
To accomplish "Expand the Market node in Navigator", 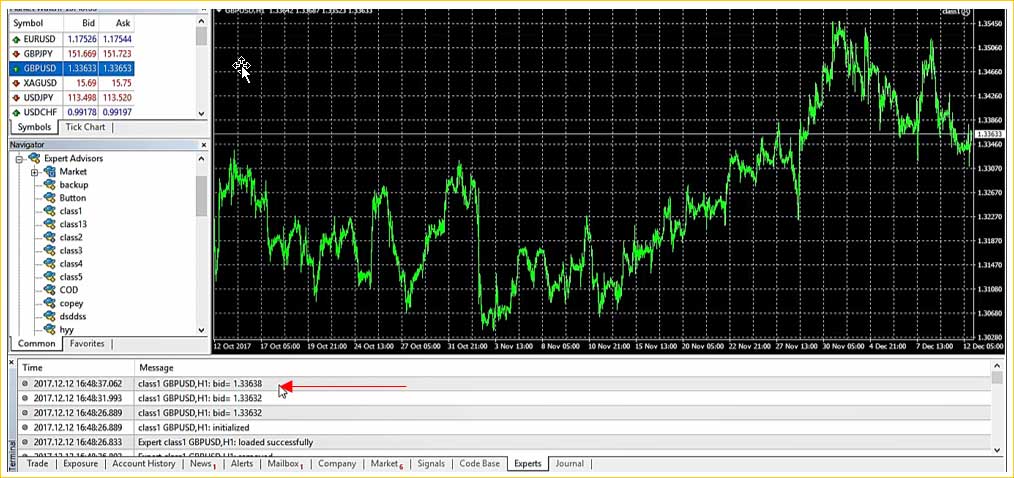I will point(34,172).
